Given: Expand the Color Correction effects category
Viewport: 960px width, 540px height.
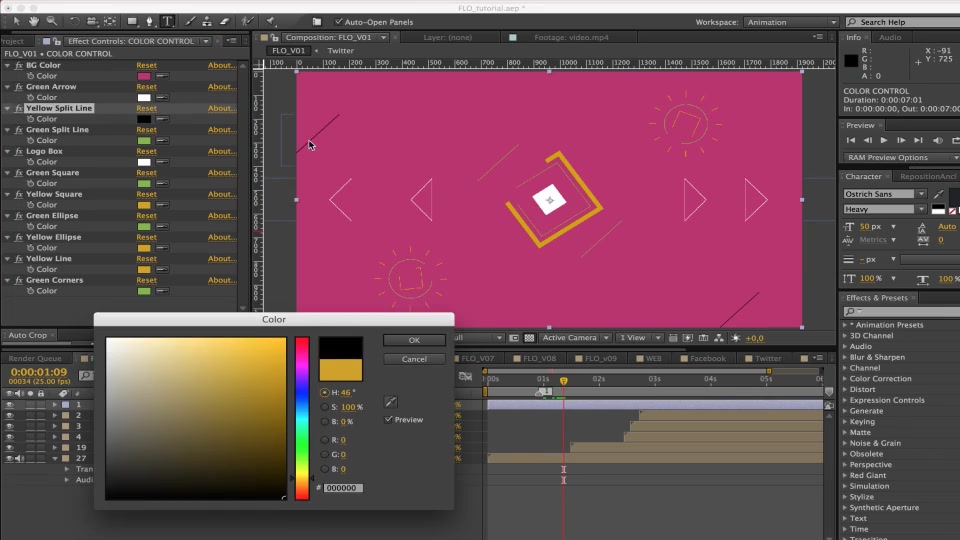Looking at the screenshot, I should pyautogui.click(x=880, y=378).
